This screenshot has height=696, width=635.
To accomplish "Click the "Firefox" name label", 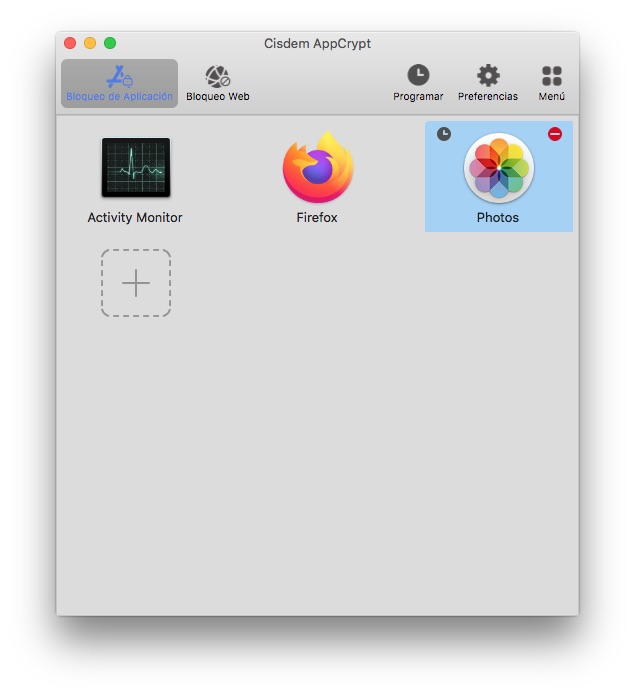I will [317, 217].
